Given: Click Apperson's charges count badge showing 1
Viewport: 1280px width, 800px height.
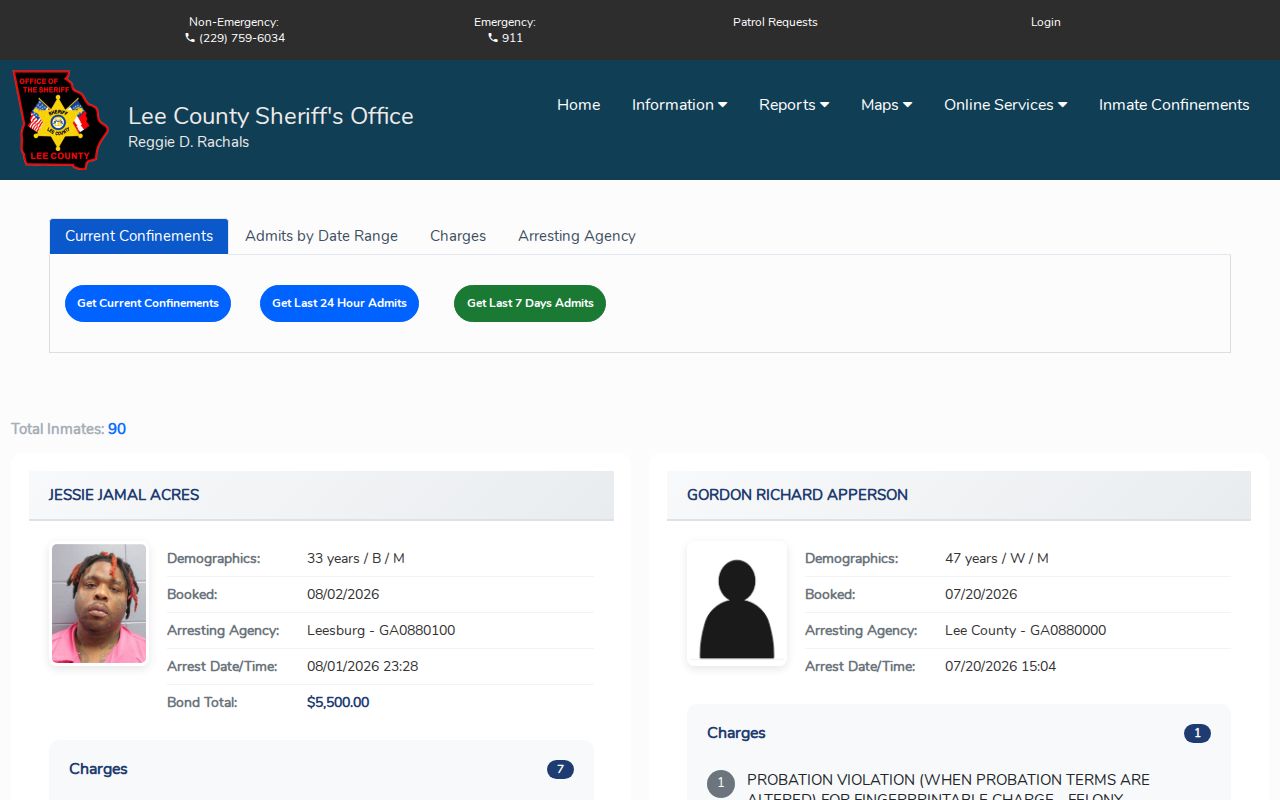Looking at the screenshot, I should click(x=1197, y=733).
